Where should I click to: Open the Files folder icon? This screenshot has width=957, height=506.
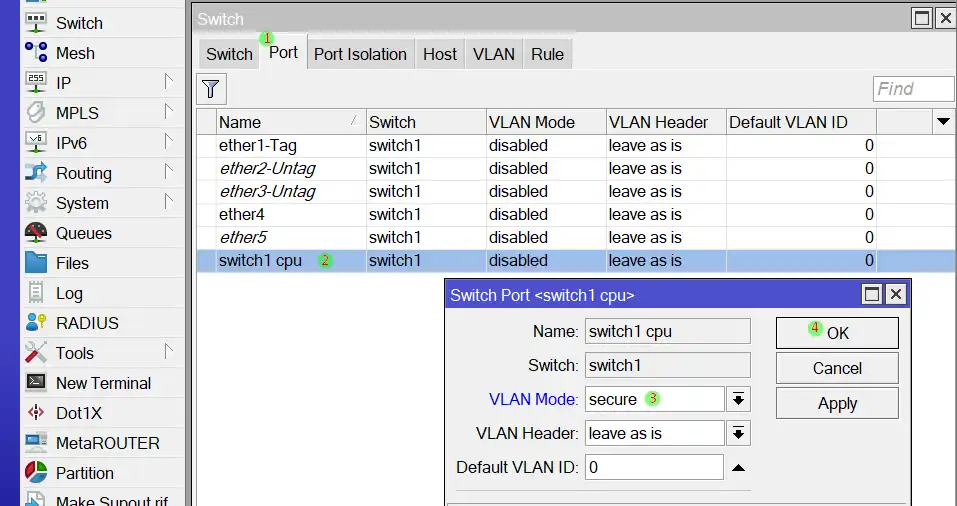(x=36, y=263)
